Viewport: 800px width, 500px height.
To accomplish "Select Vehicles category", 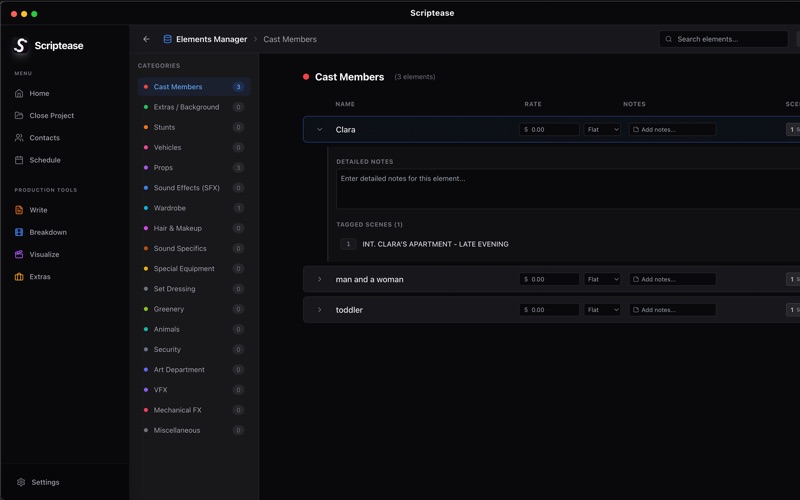I will tap(193, 147).
